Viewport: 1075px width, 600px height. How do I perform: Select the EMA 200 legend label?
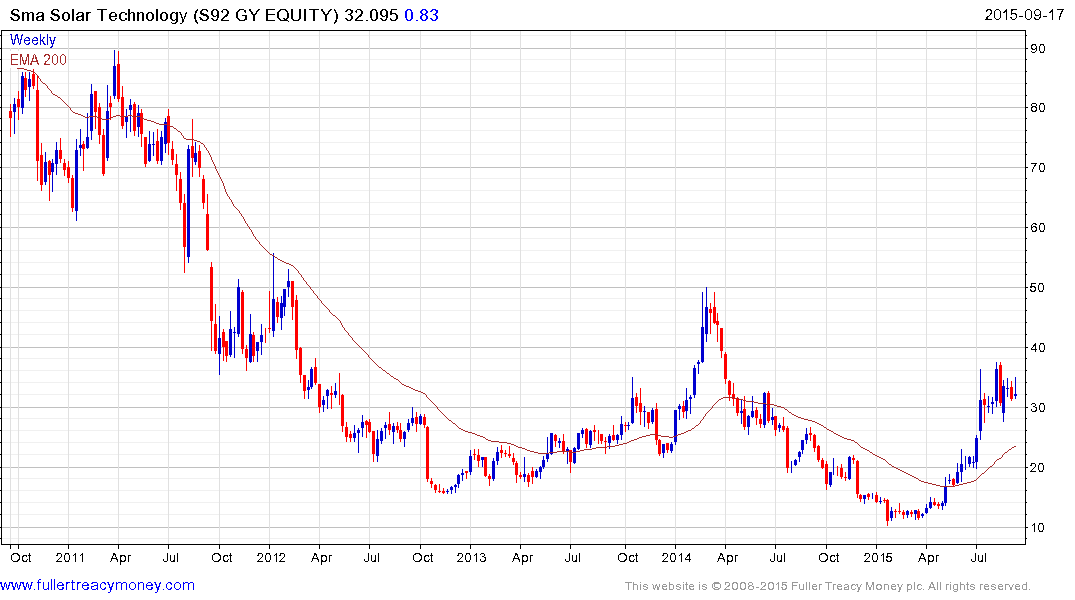(x=38, y=60)
